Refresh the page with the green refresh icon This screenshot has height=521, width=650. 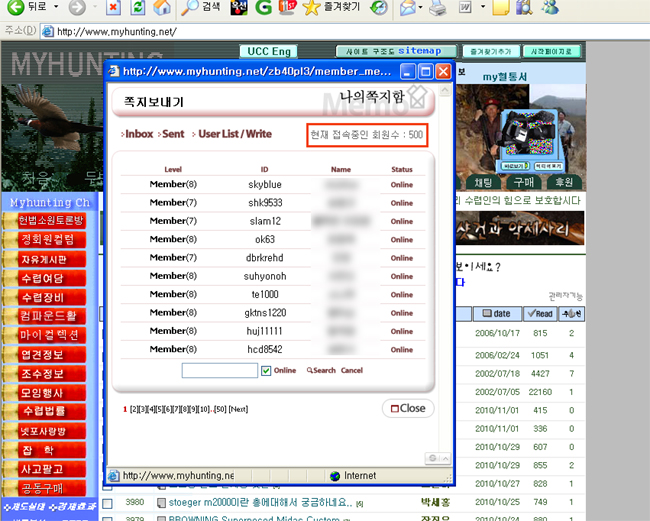point(137,8)
